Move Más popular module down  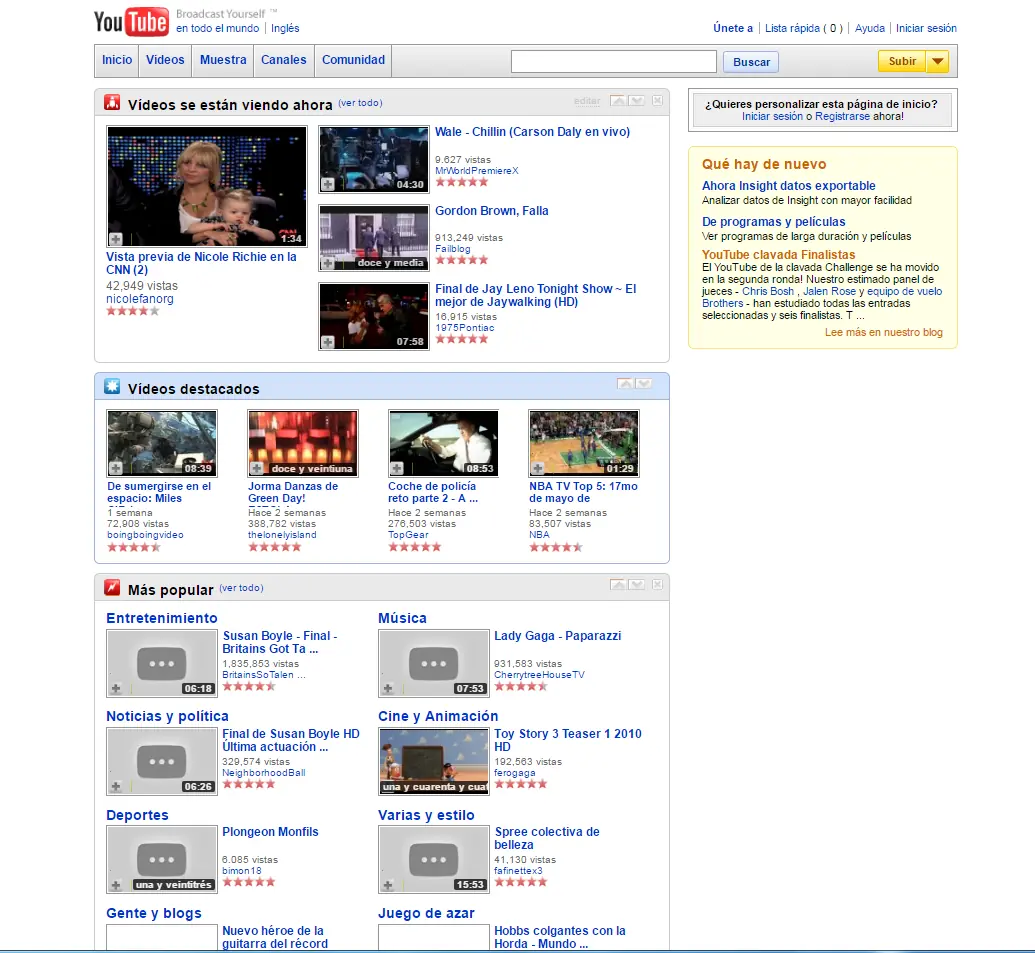pyautogui.click(x=636, y=585)
